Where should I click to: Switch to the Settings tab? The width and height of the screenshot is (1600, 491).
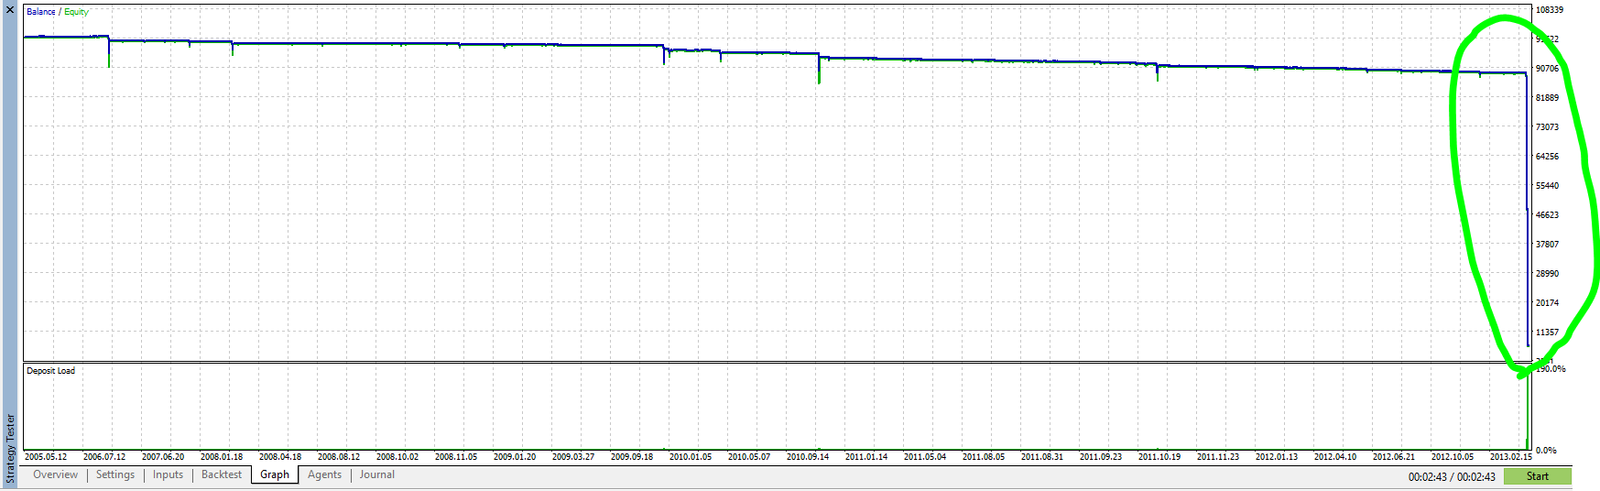[115, 475]
